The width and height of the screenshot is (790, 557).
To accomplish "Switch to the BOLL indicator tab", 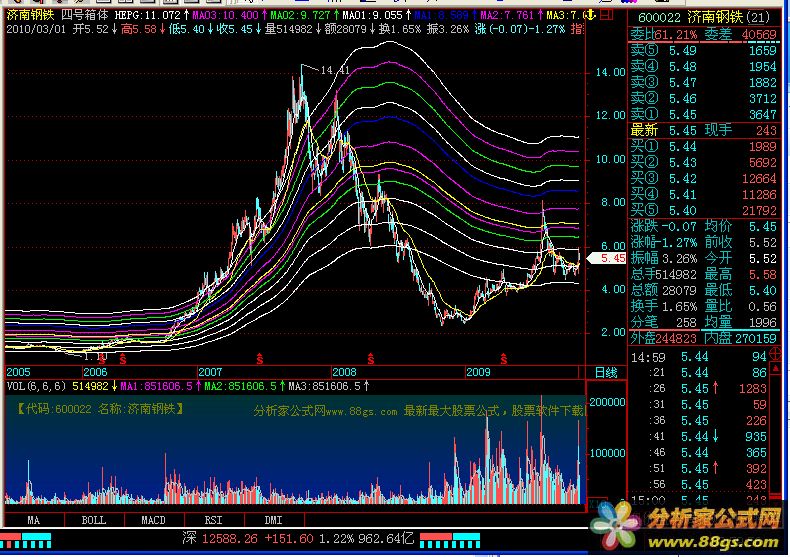I will (94, 520).
